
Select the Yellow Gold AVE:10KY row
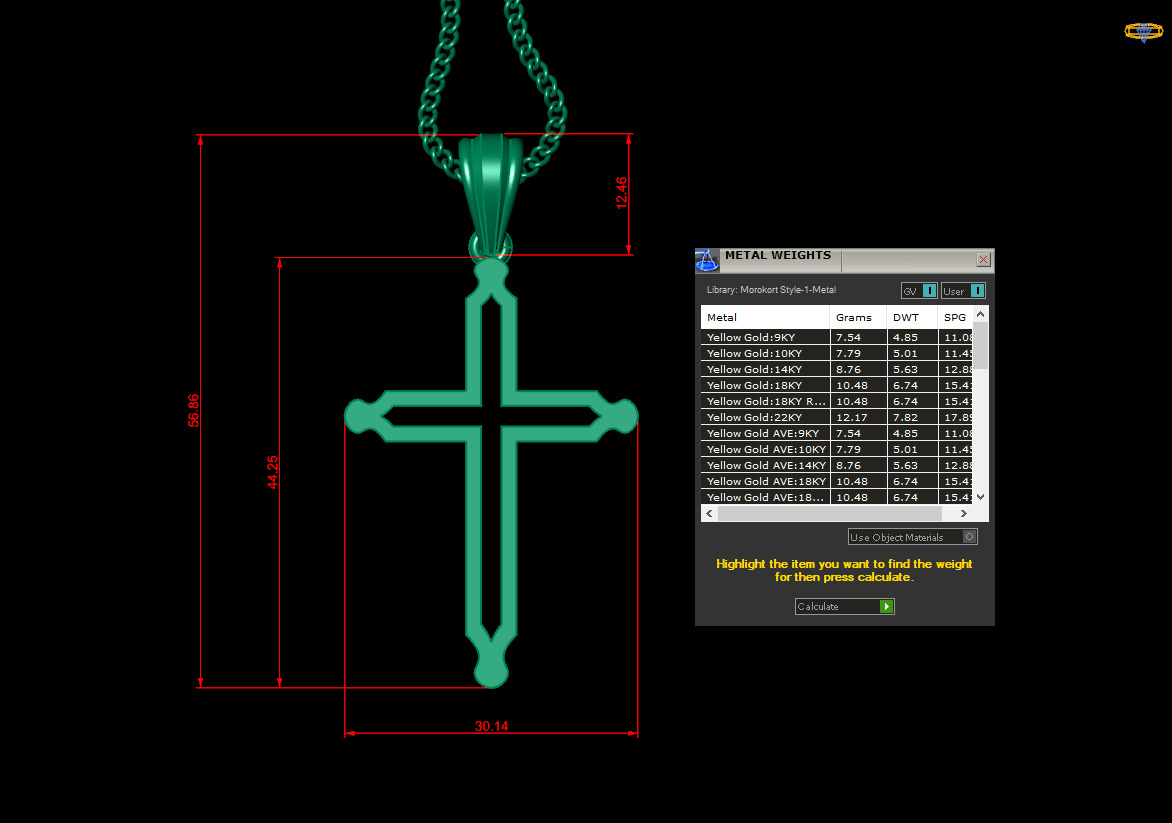pos(836,449)
